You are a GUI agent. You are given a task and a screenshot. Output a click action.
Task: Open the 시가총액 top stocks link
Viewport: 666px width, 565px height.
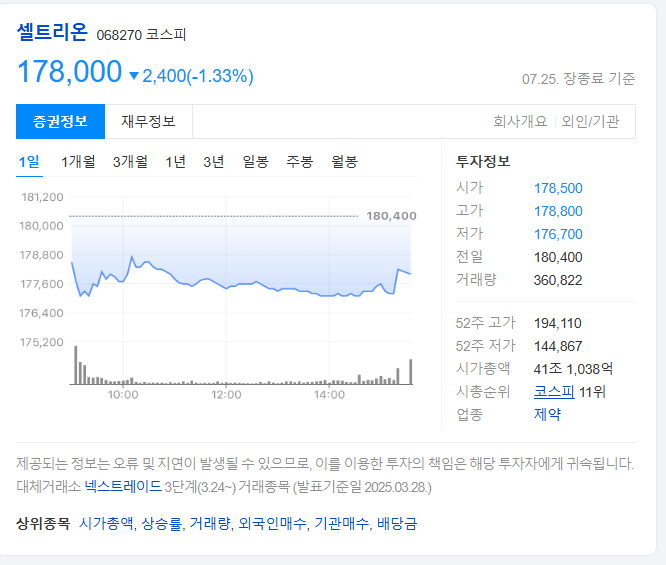(106, 523)
